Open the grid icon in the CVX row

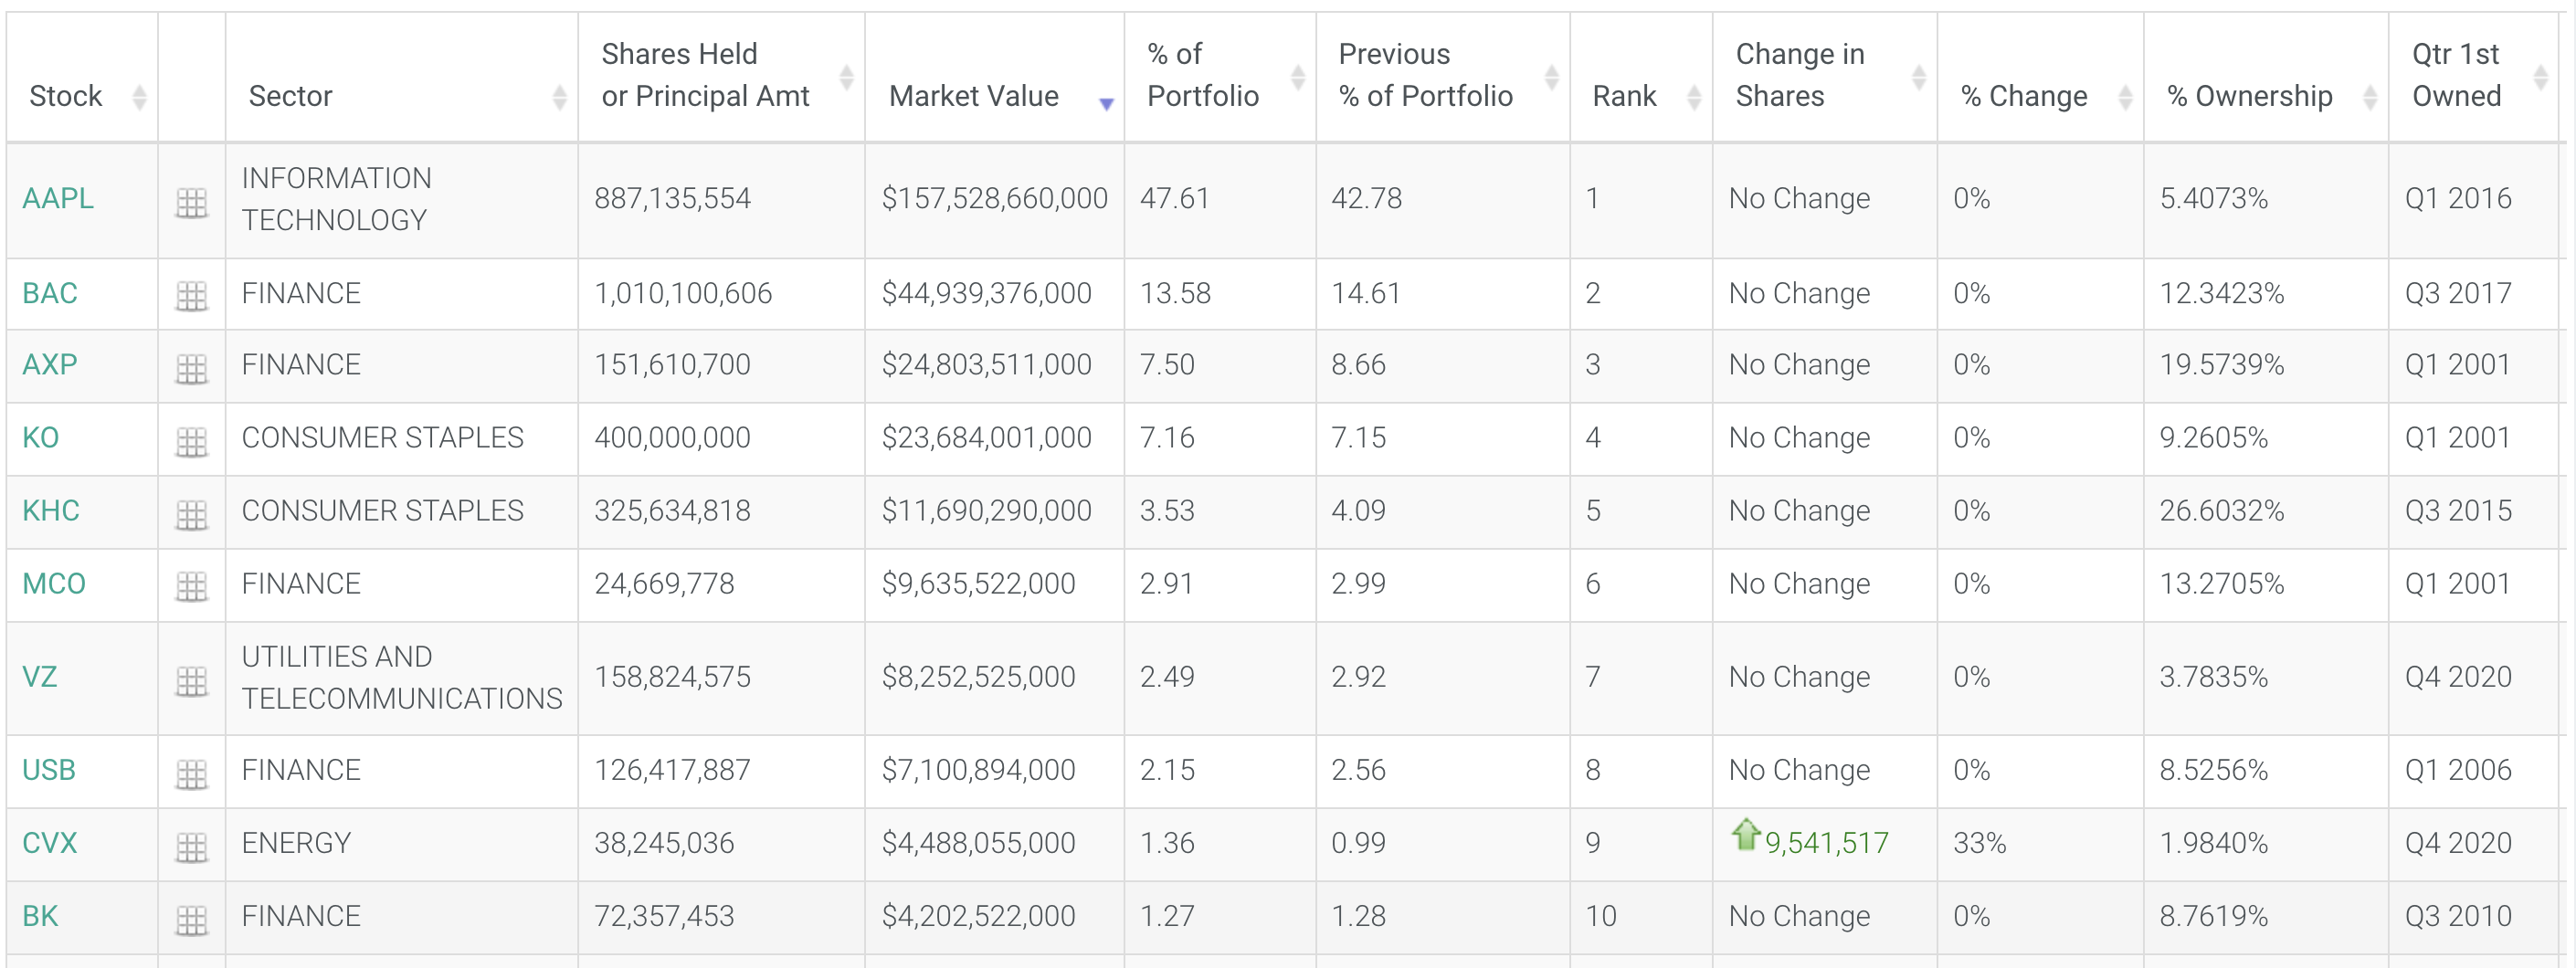(191, 847)
